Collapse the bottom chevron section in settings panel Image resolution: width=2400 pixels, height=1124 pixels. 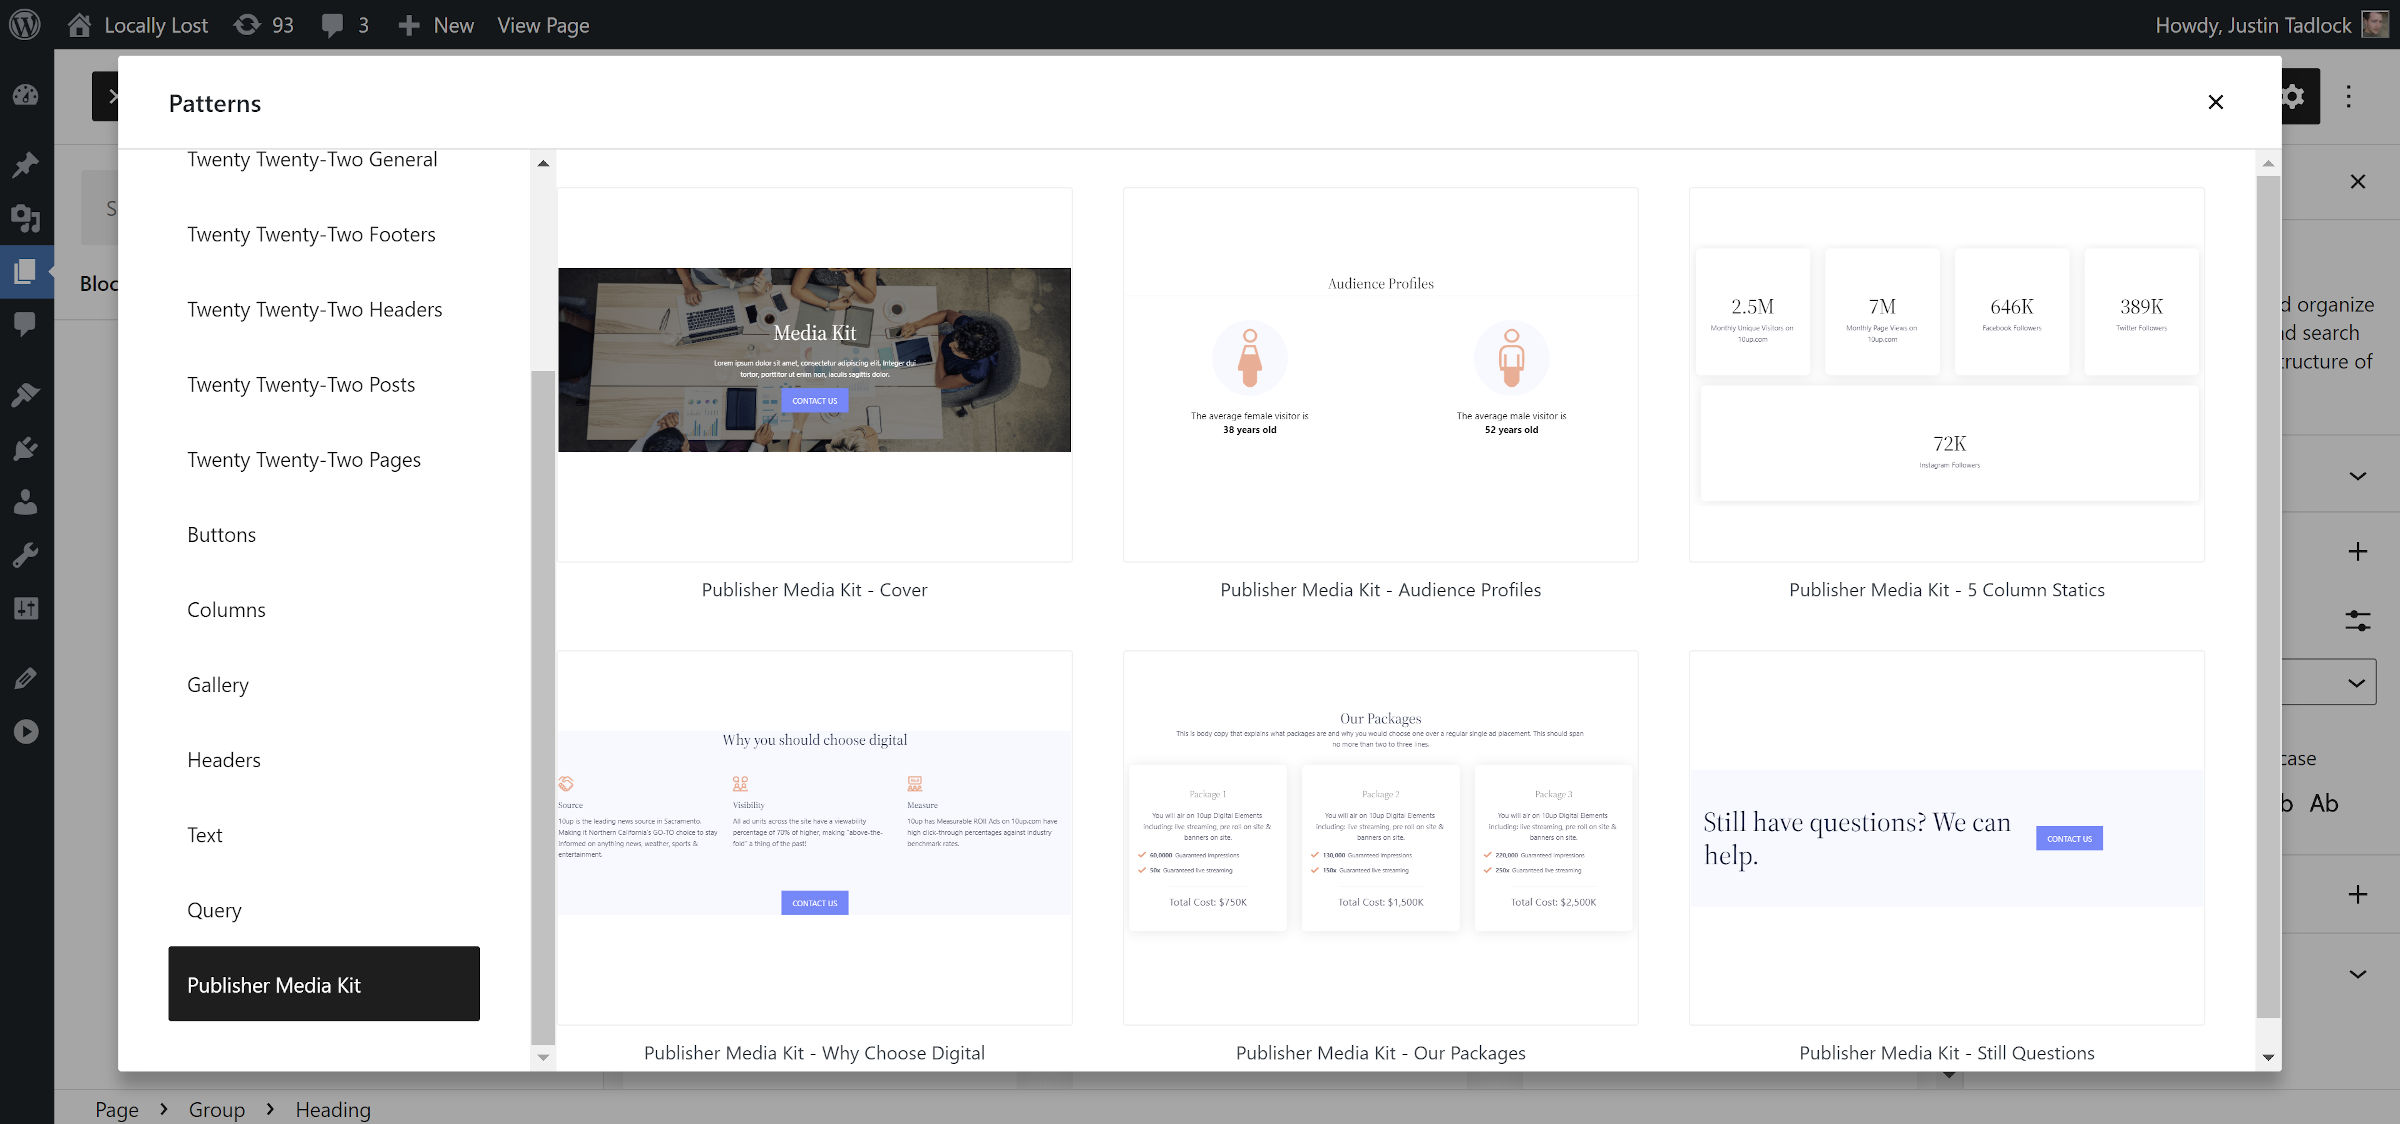[2357, 973]
